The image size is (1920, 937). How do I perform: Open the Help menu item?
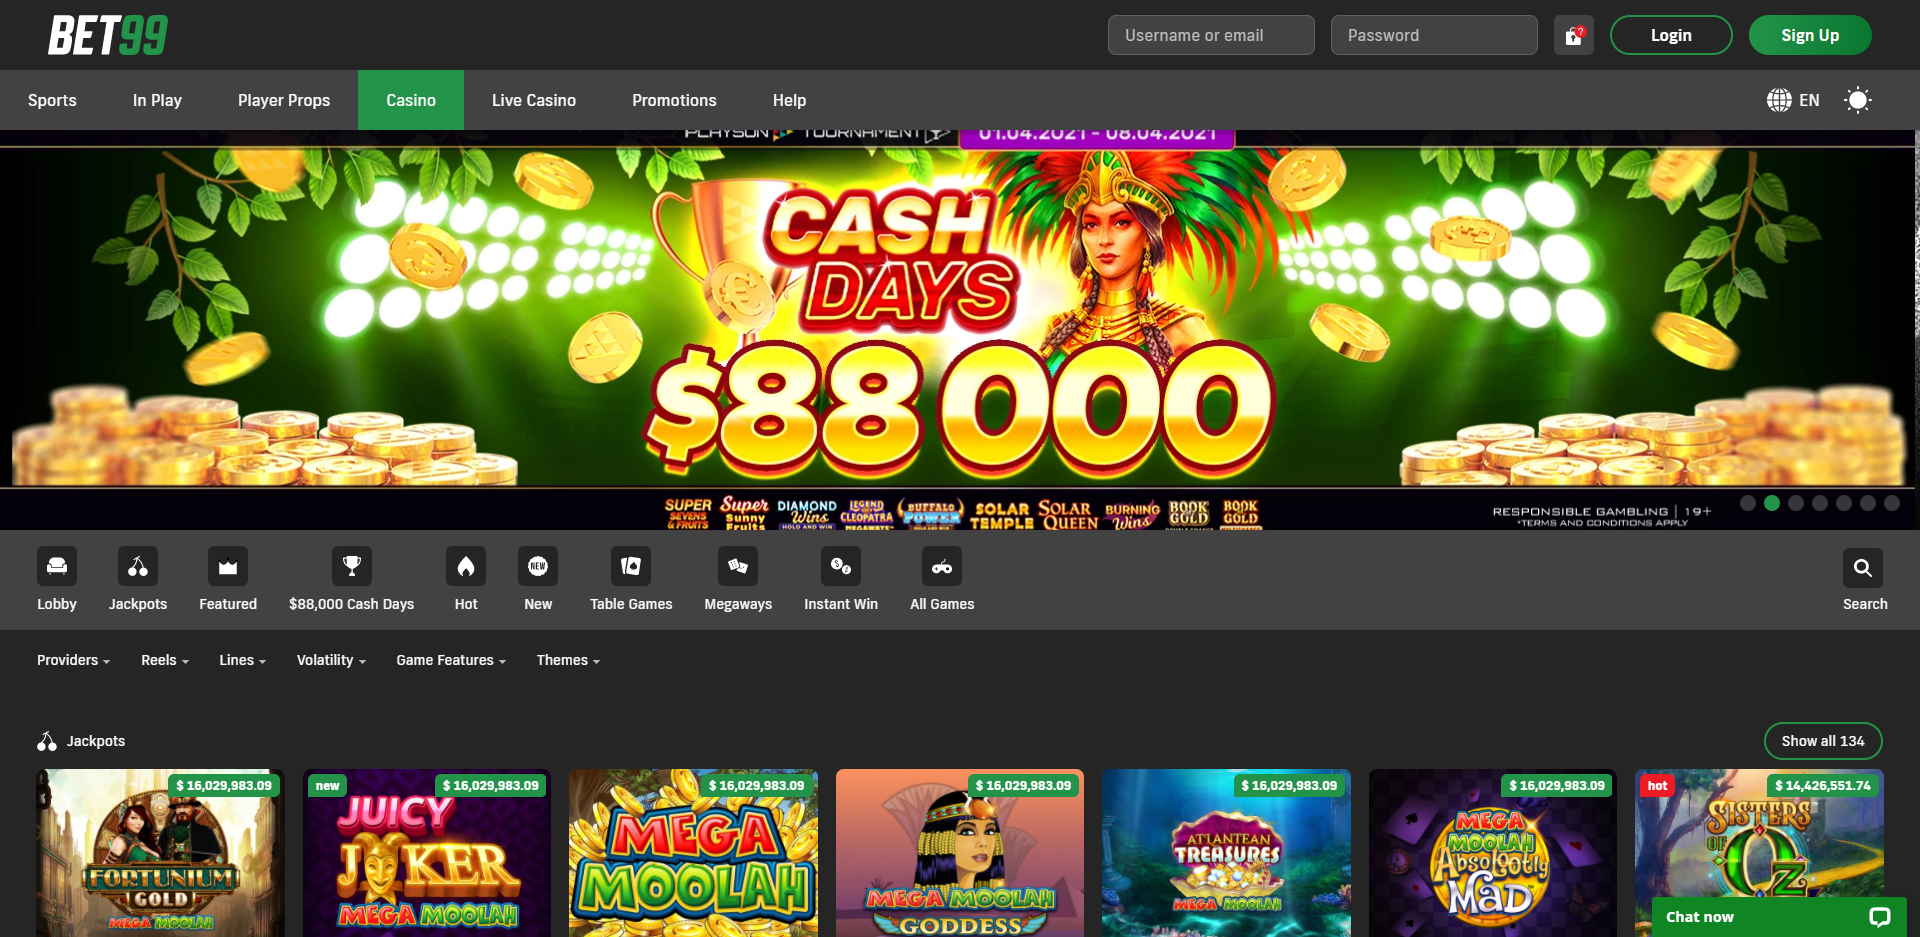coord(789,100)
